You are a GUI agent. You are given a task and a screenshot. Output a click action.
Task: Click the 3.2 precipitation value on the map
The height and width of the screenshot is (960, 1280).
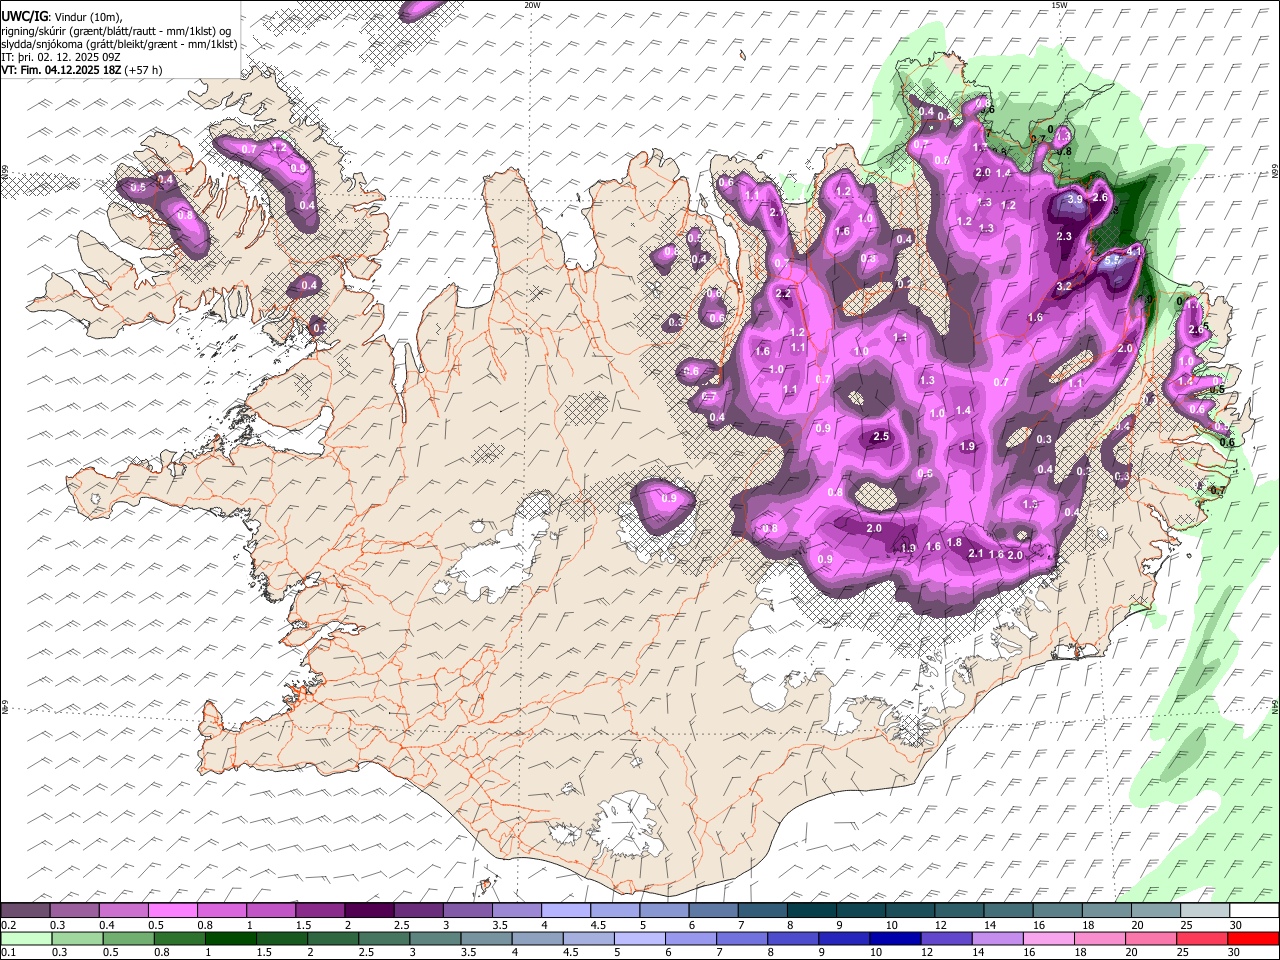(x=1064, y=286)
